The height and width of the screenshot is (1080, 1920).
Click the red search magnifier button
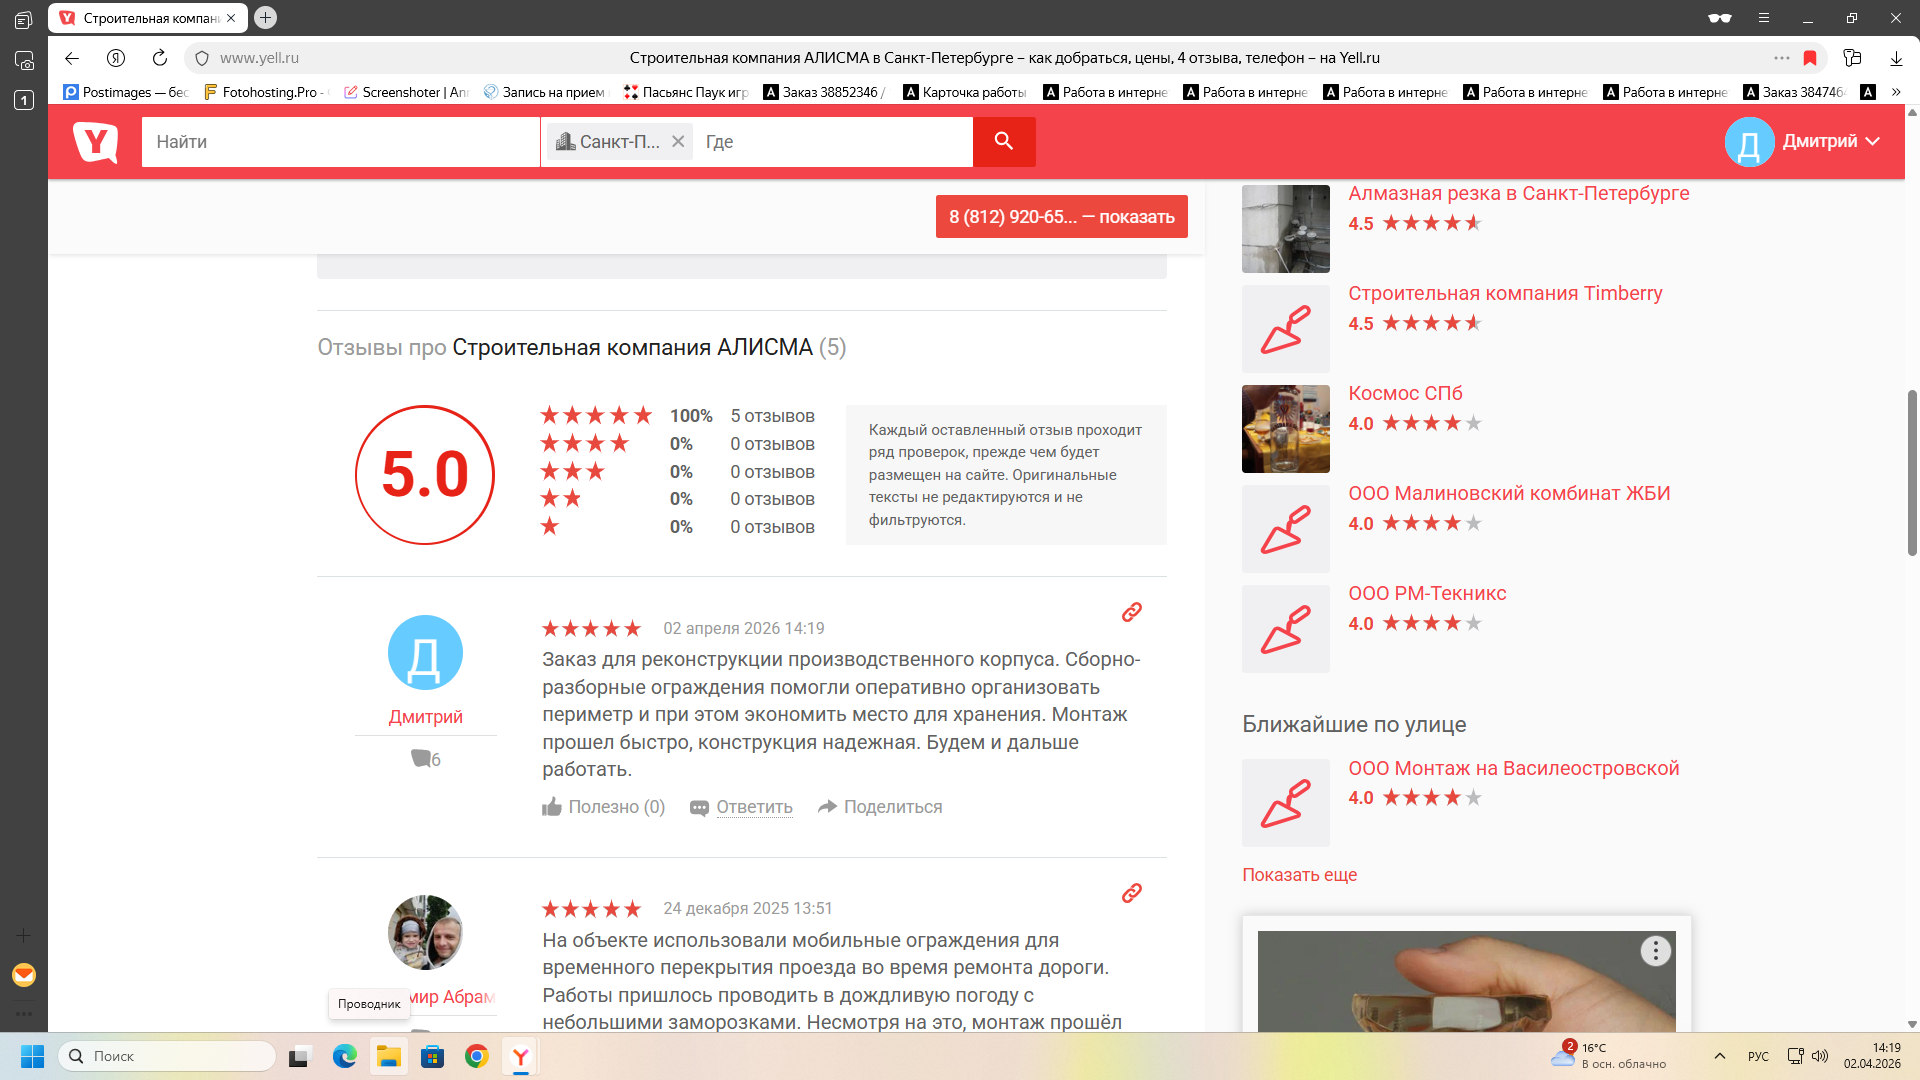pos(1004,141)
